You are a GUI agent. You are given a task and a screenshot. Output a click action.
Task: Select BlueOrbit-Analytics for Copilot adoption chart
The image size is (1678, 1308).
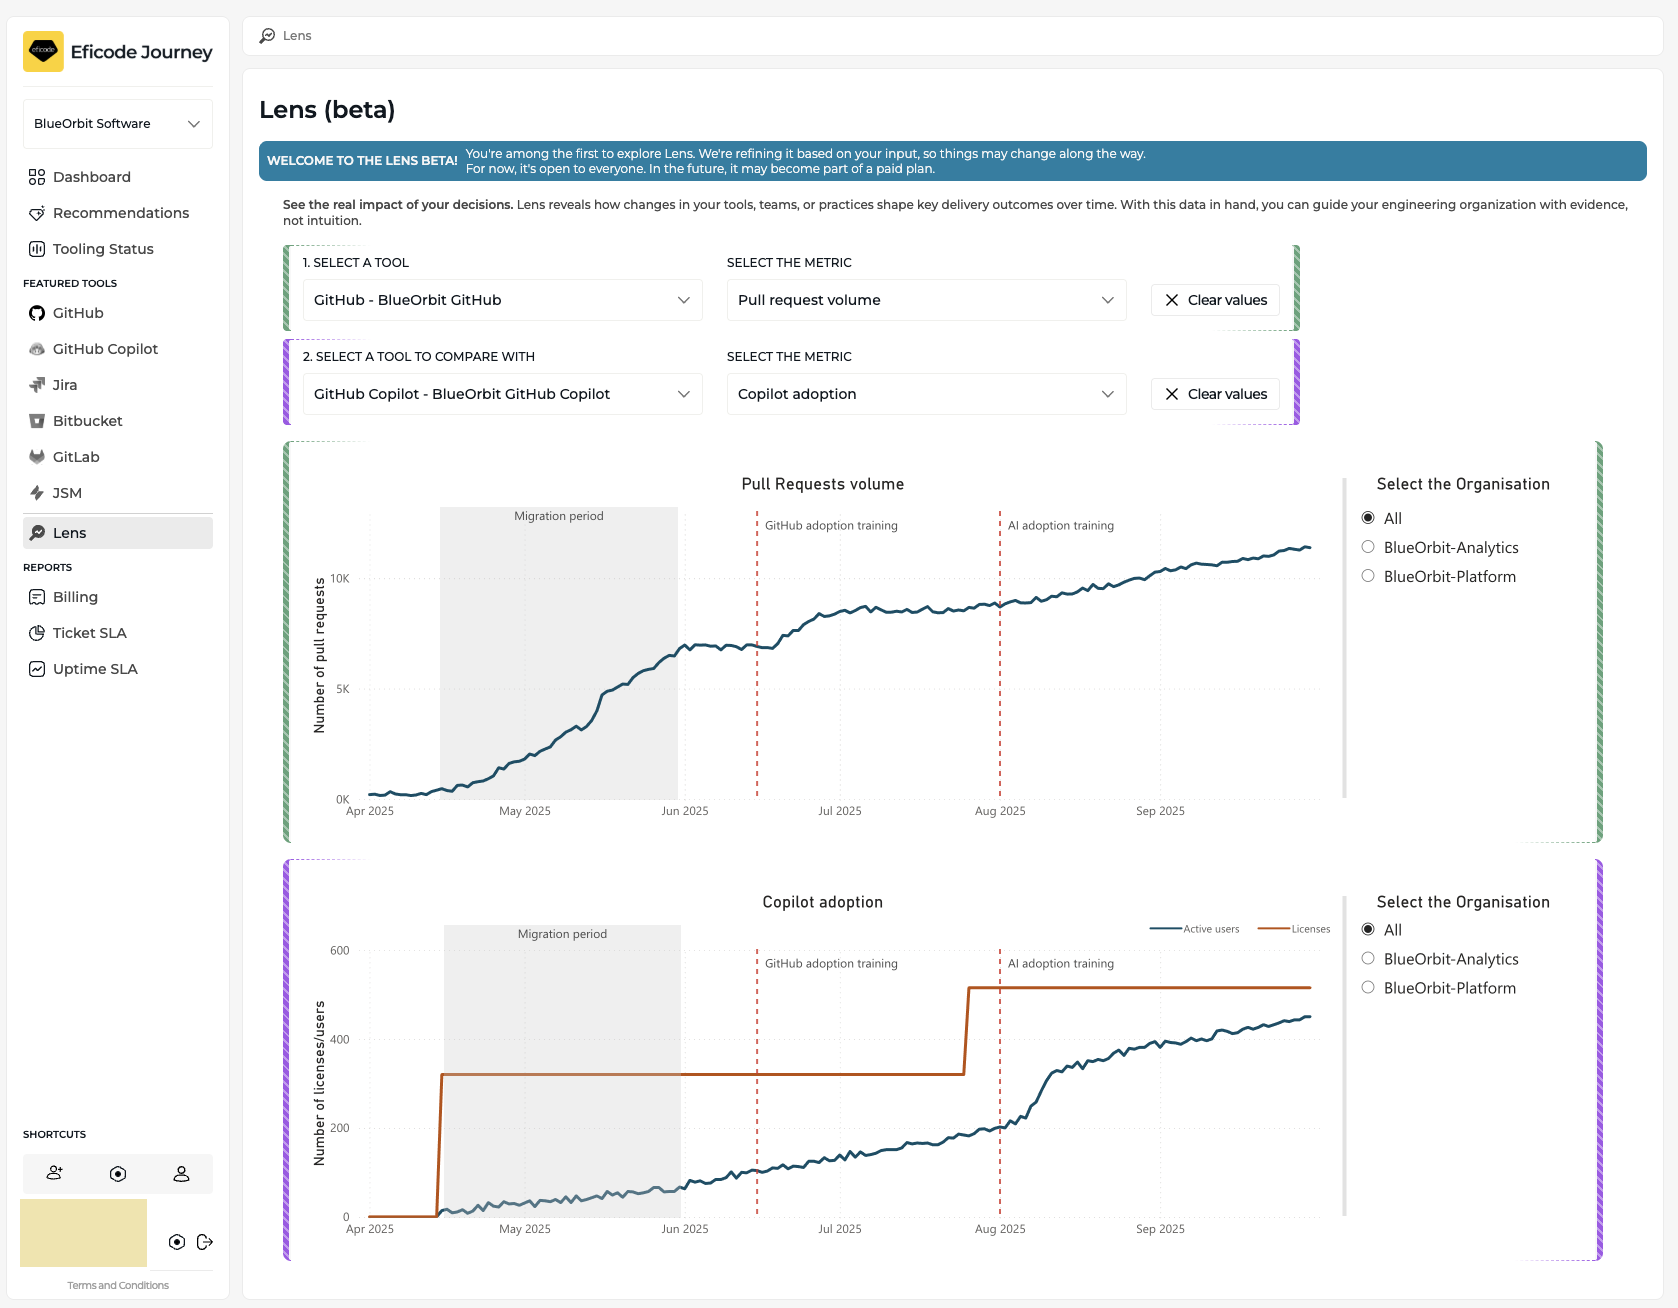tap(1368, 959)
